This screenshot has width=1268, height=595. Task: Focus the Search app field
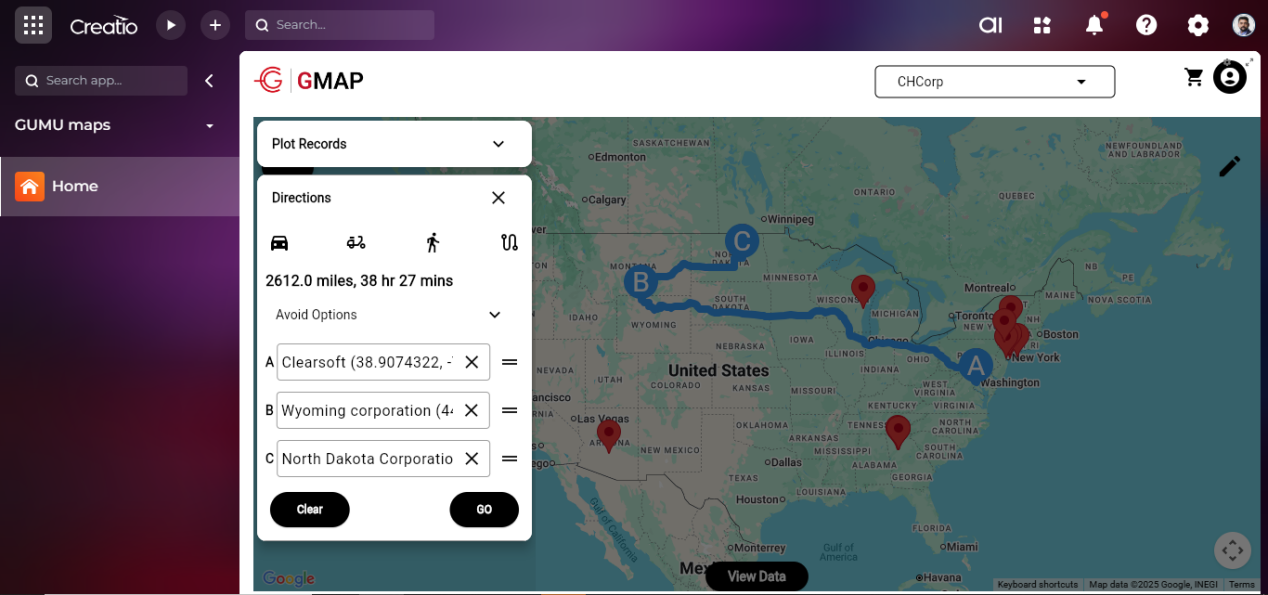click(x=101, y=81)
